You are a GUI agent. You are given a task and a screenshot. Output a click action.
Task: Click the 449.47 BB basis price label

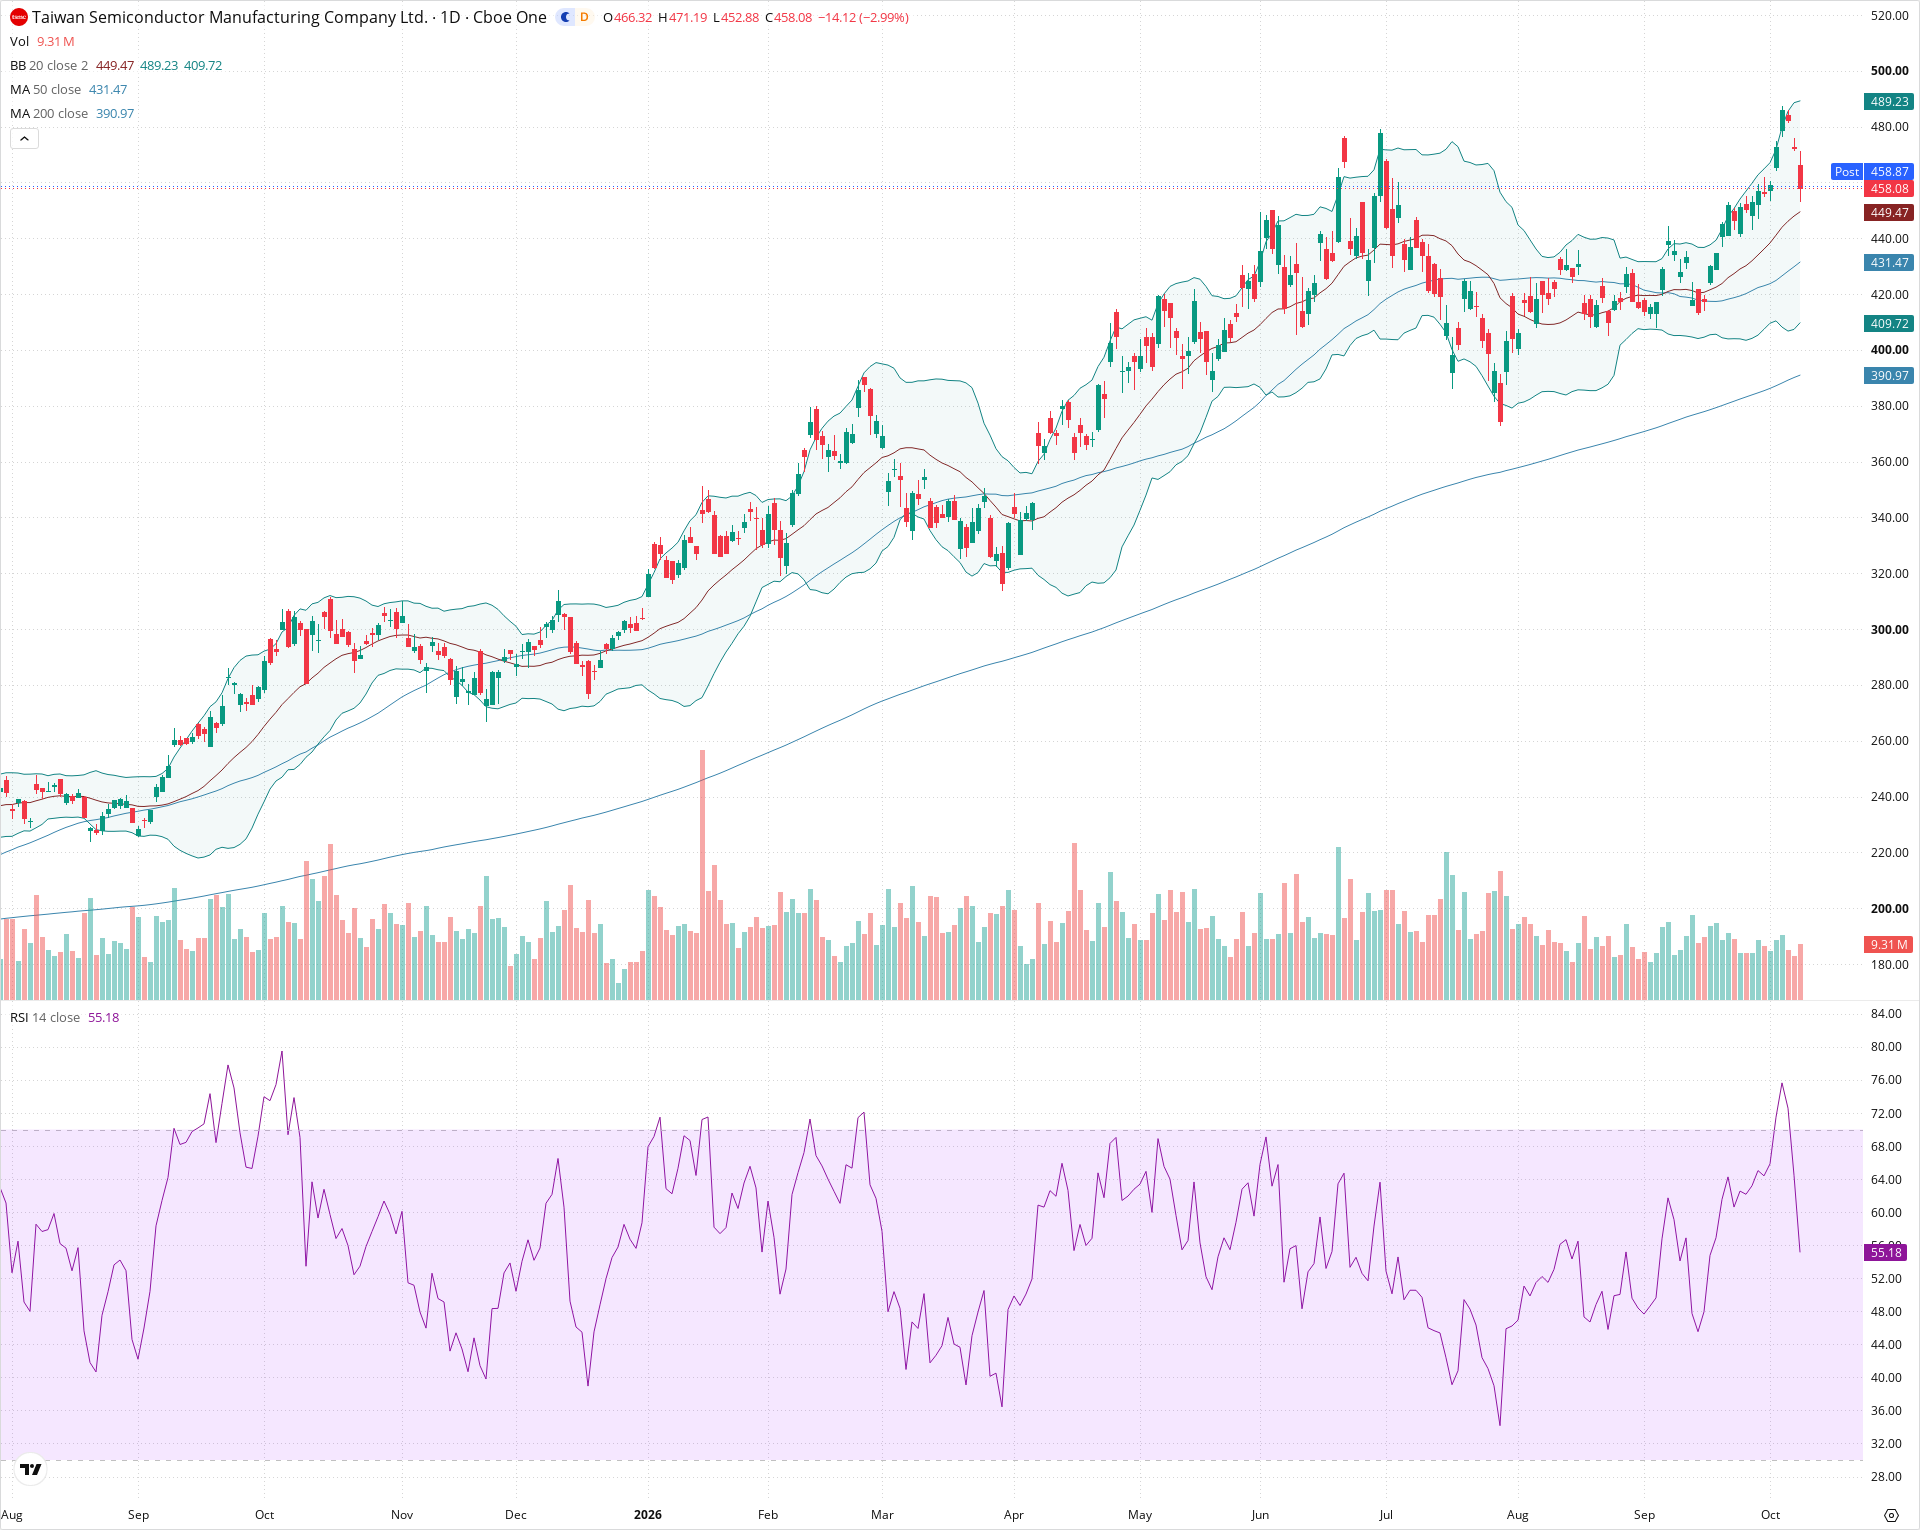pyautogui.click(x=1889, y=212)
